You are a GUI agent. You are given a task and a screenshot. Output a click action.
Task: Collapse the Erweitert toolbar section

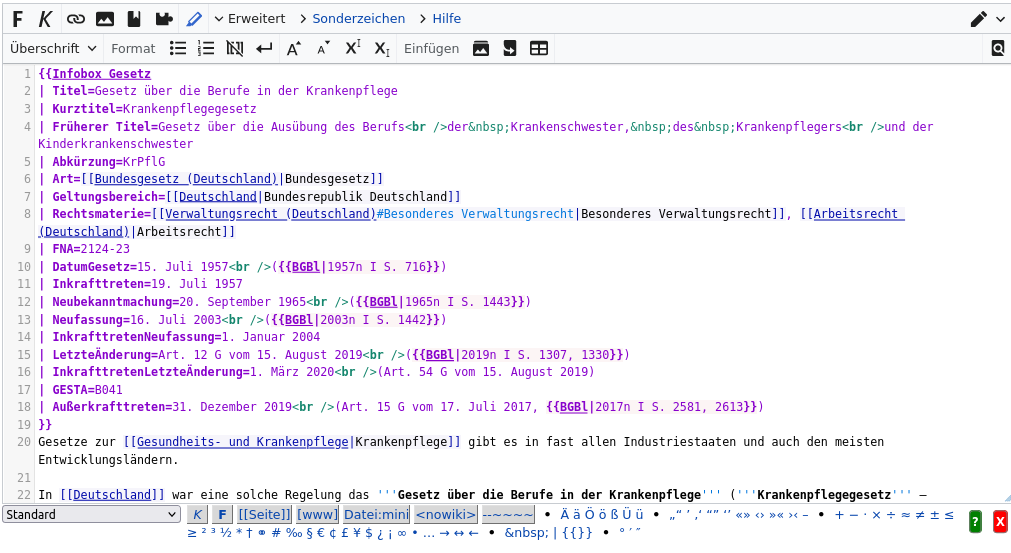point(250,19)
